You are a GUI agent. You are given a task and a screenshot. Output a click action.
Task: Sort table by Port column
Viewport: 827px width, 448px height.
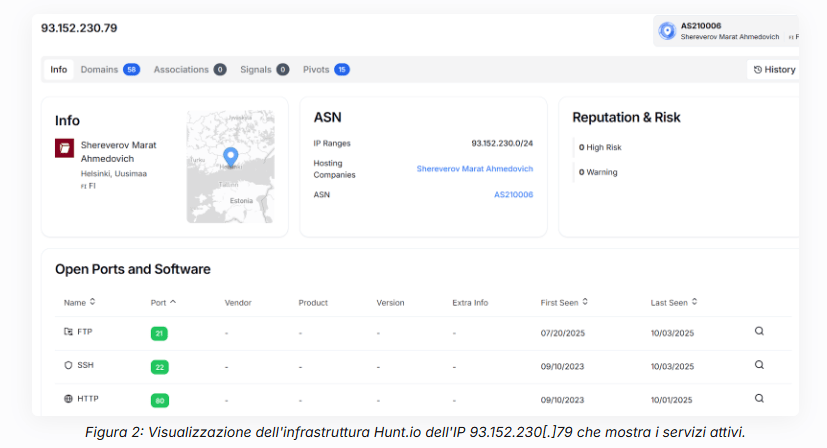pos(163,301)
